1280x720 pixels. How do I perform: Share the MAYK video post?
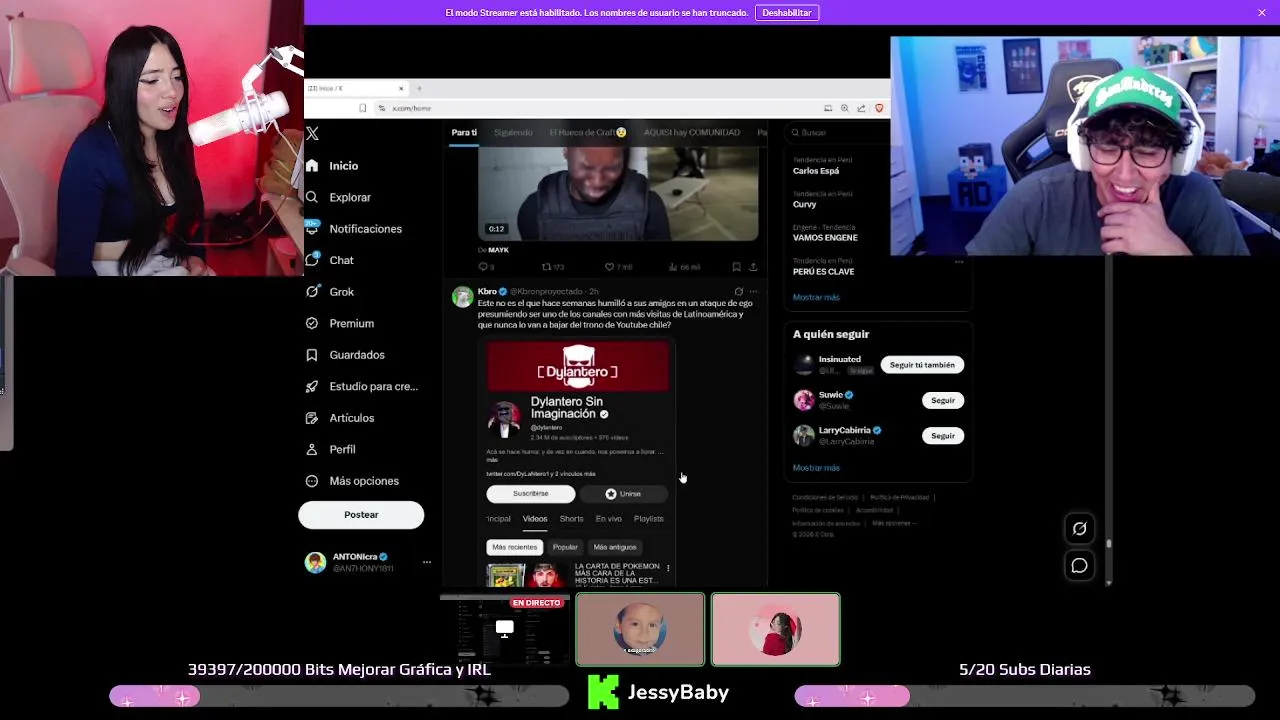click(x=753, y=267)
